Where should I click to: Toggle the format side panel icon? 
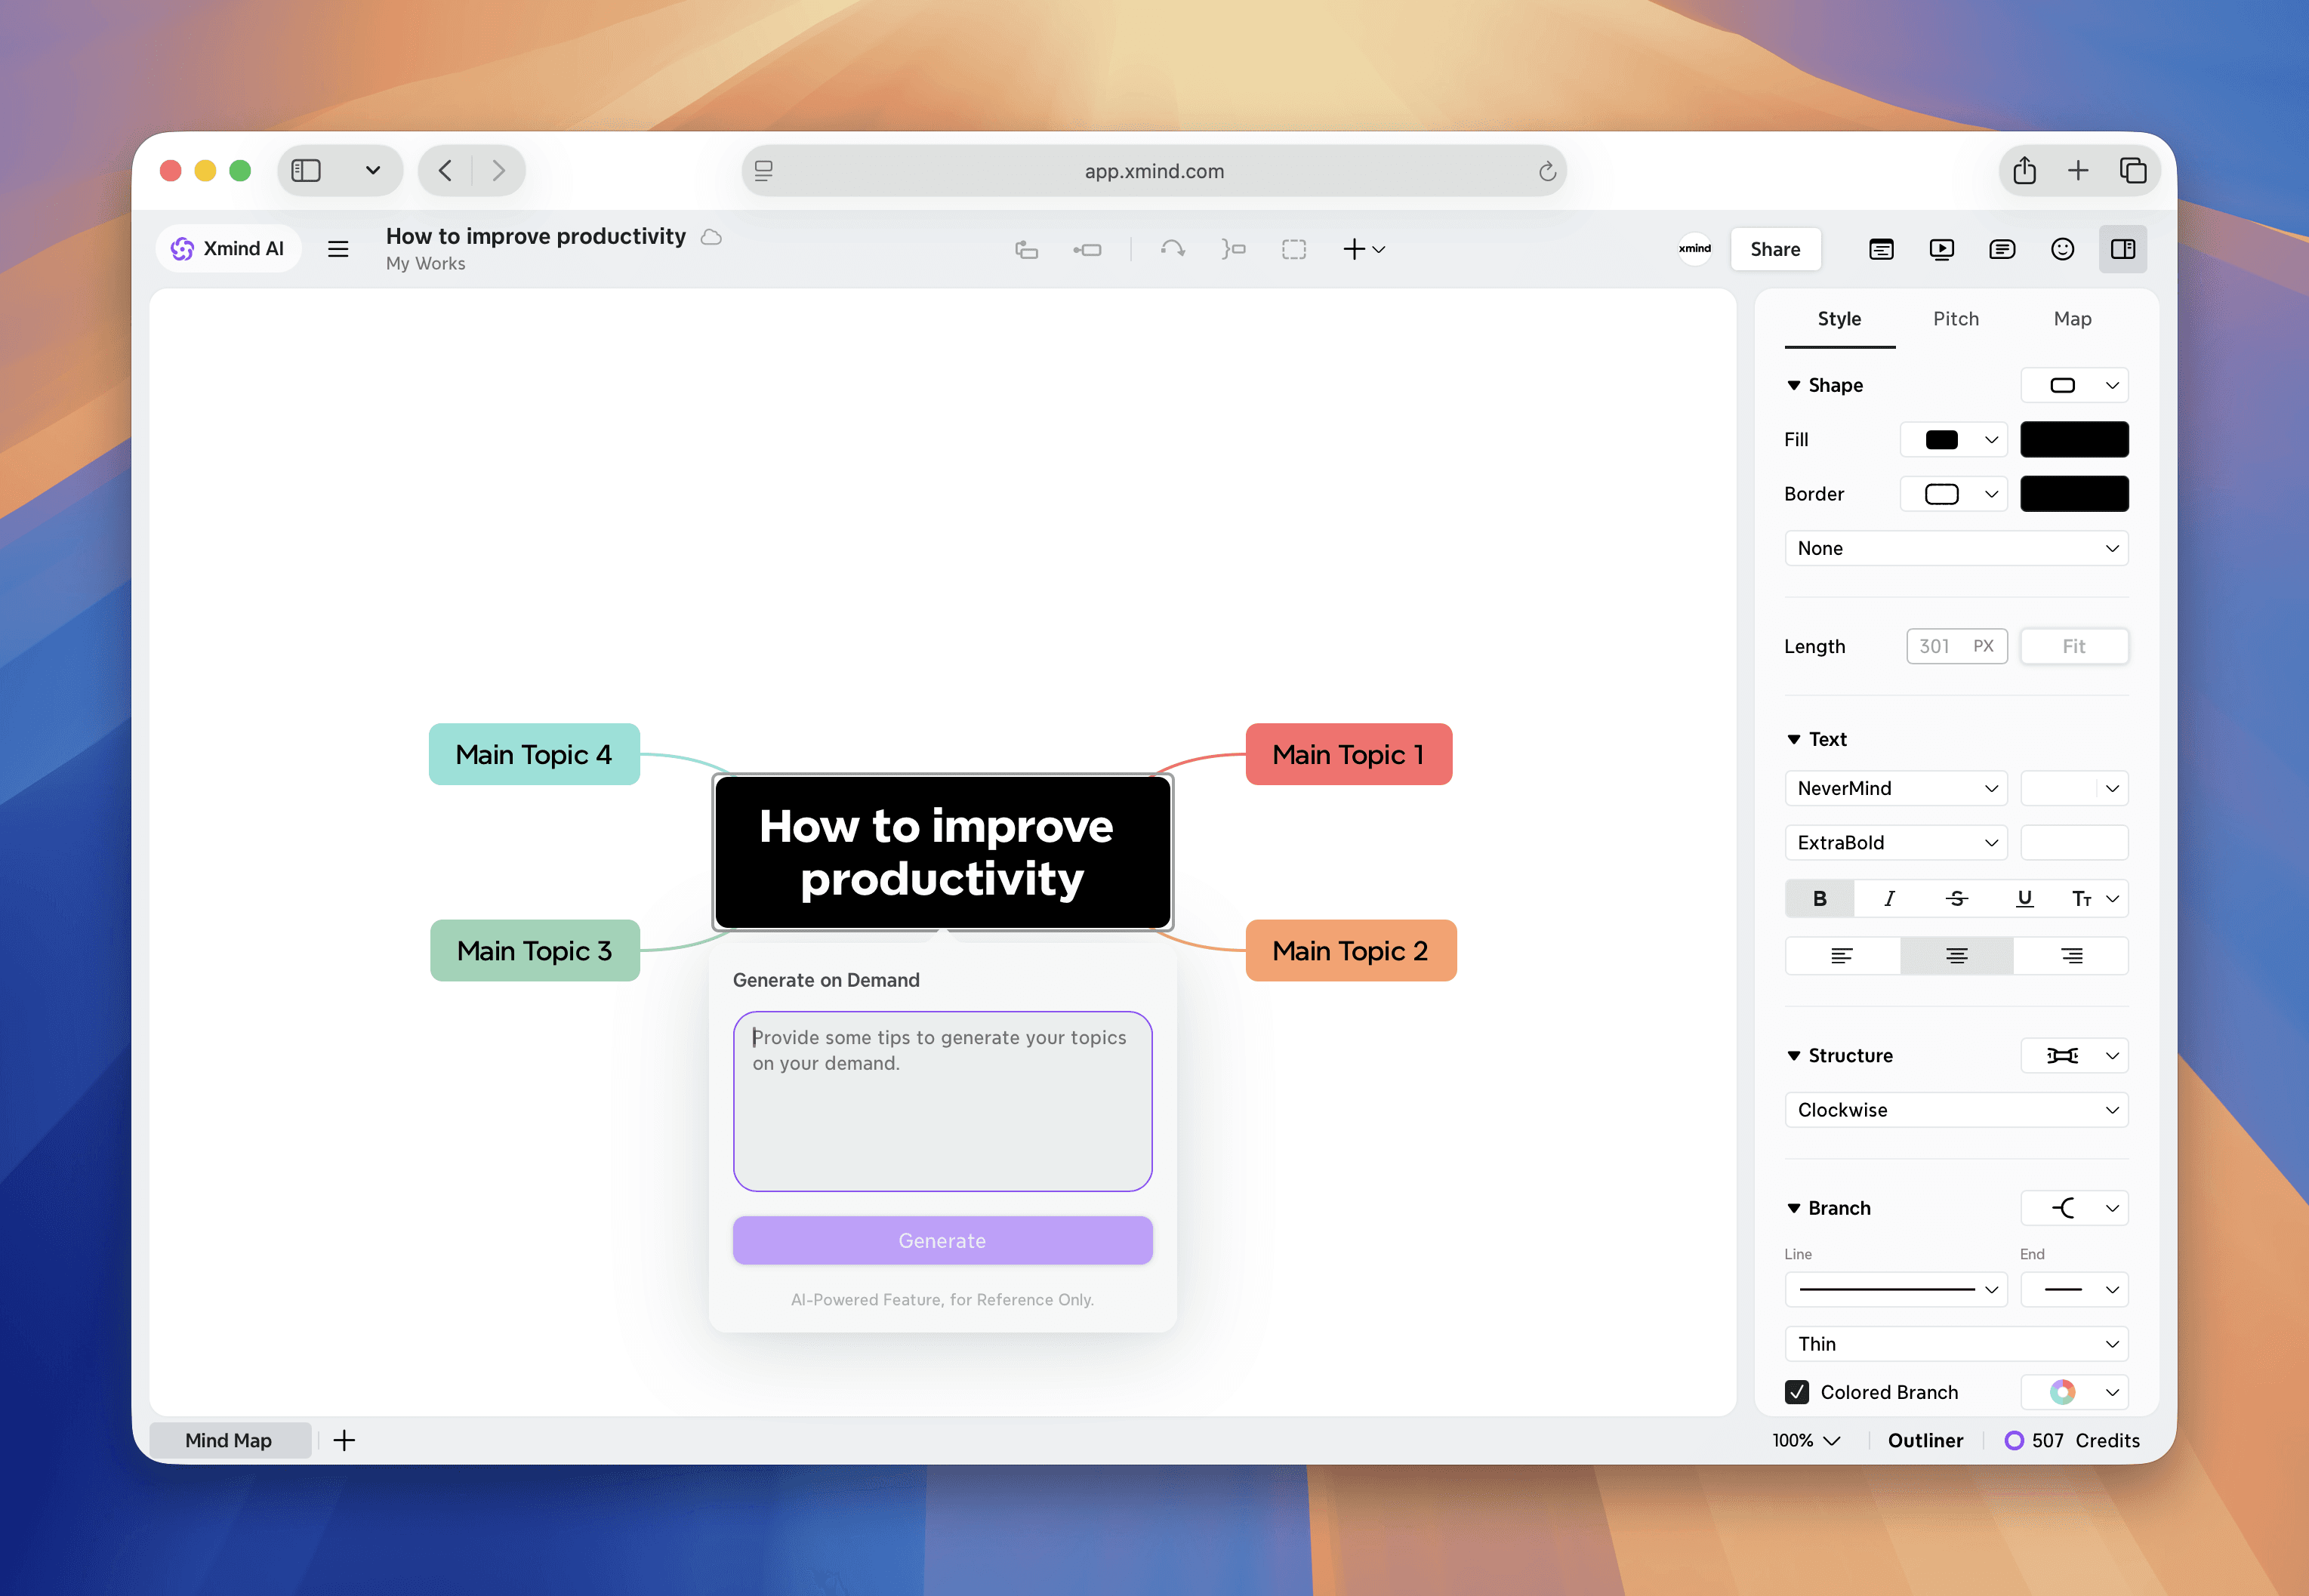click(2123, 249)
